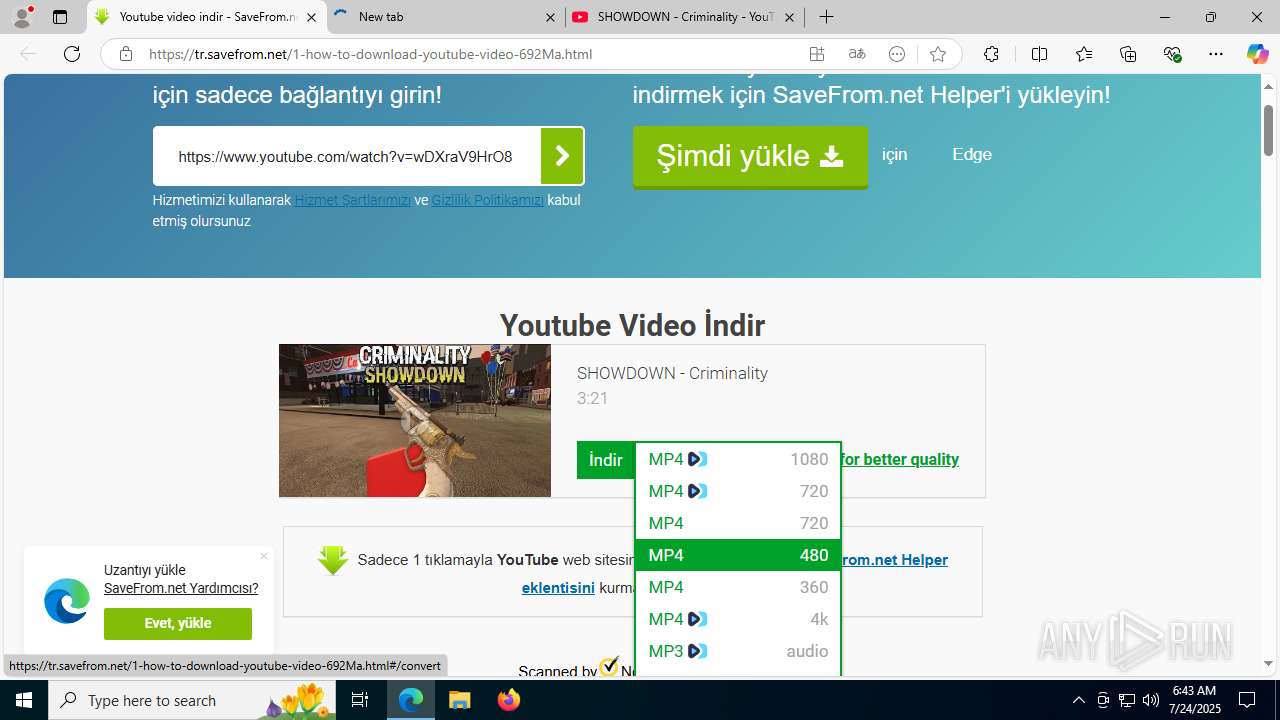Show hidden system tray icons
Screen dimensions: 1280x720
click(x=1078, y=700)
